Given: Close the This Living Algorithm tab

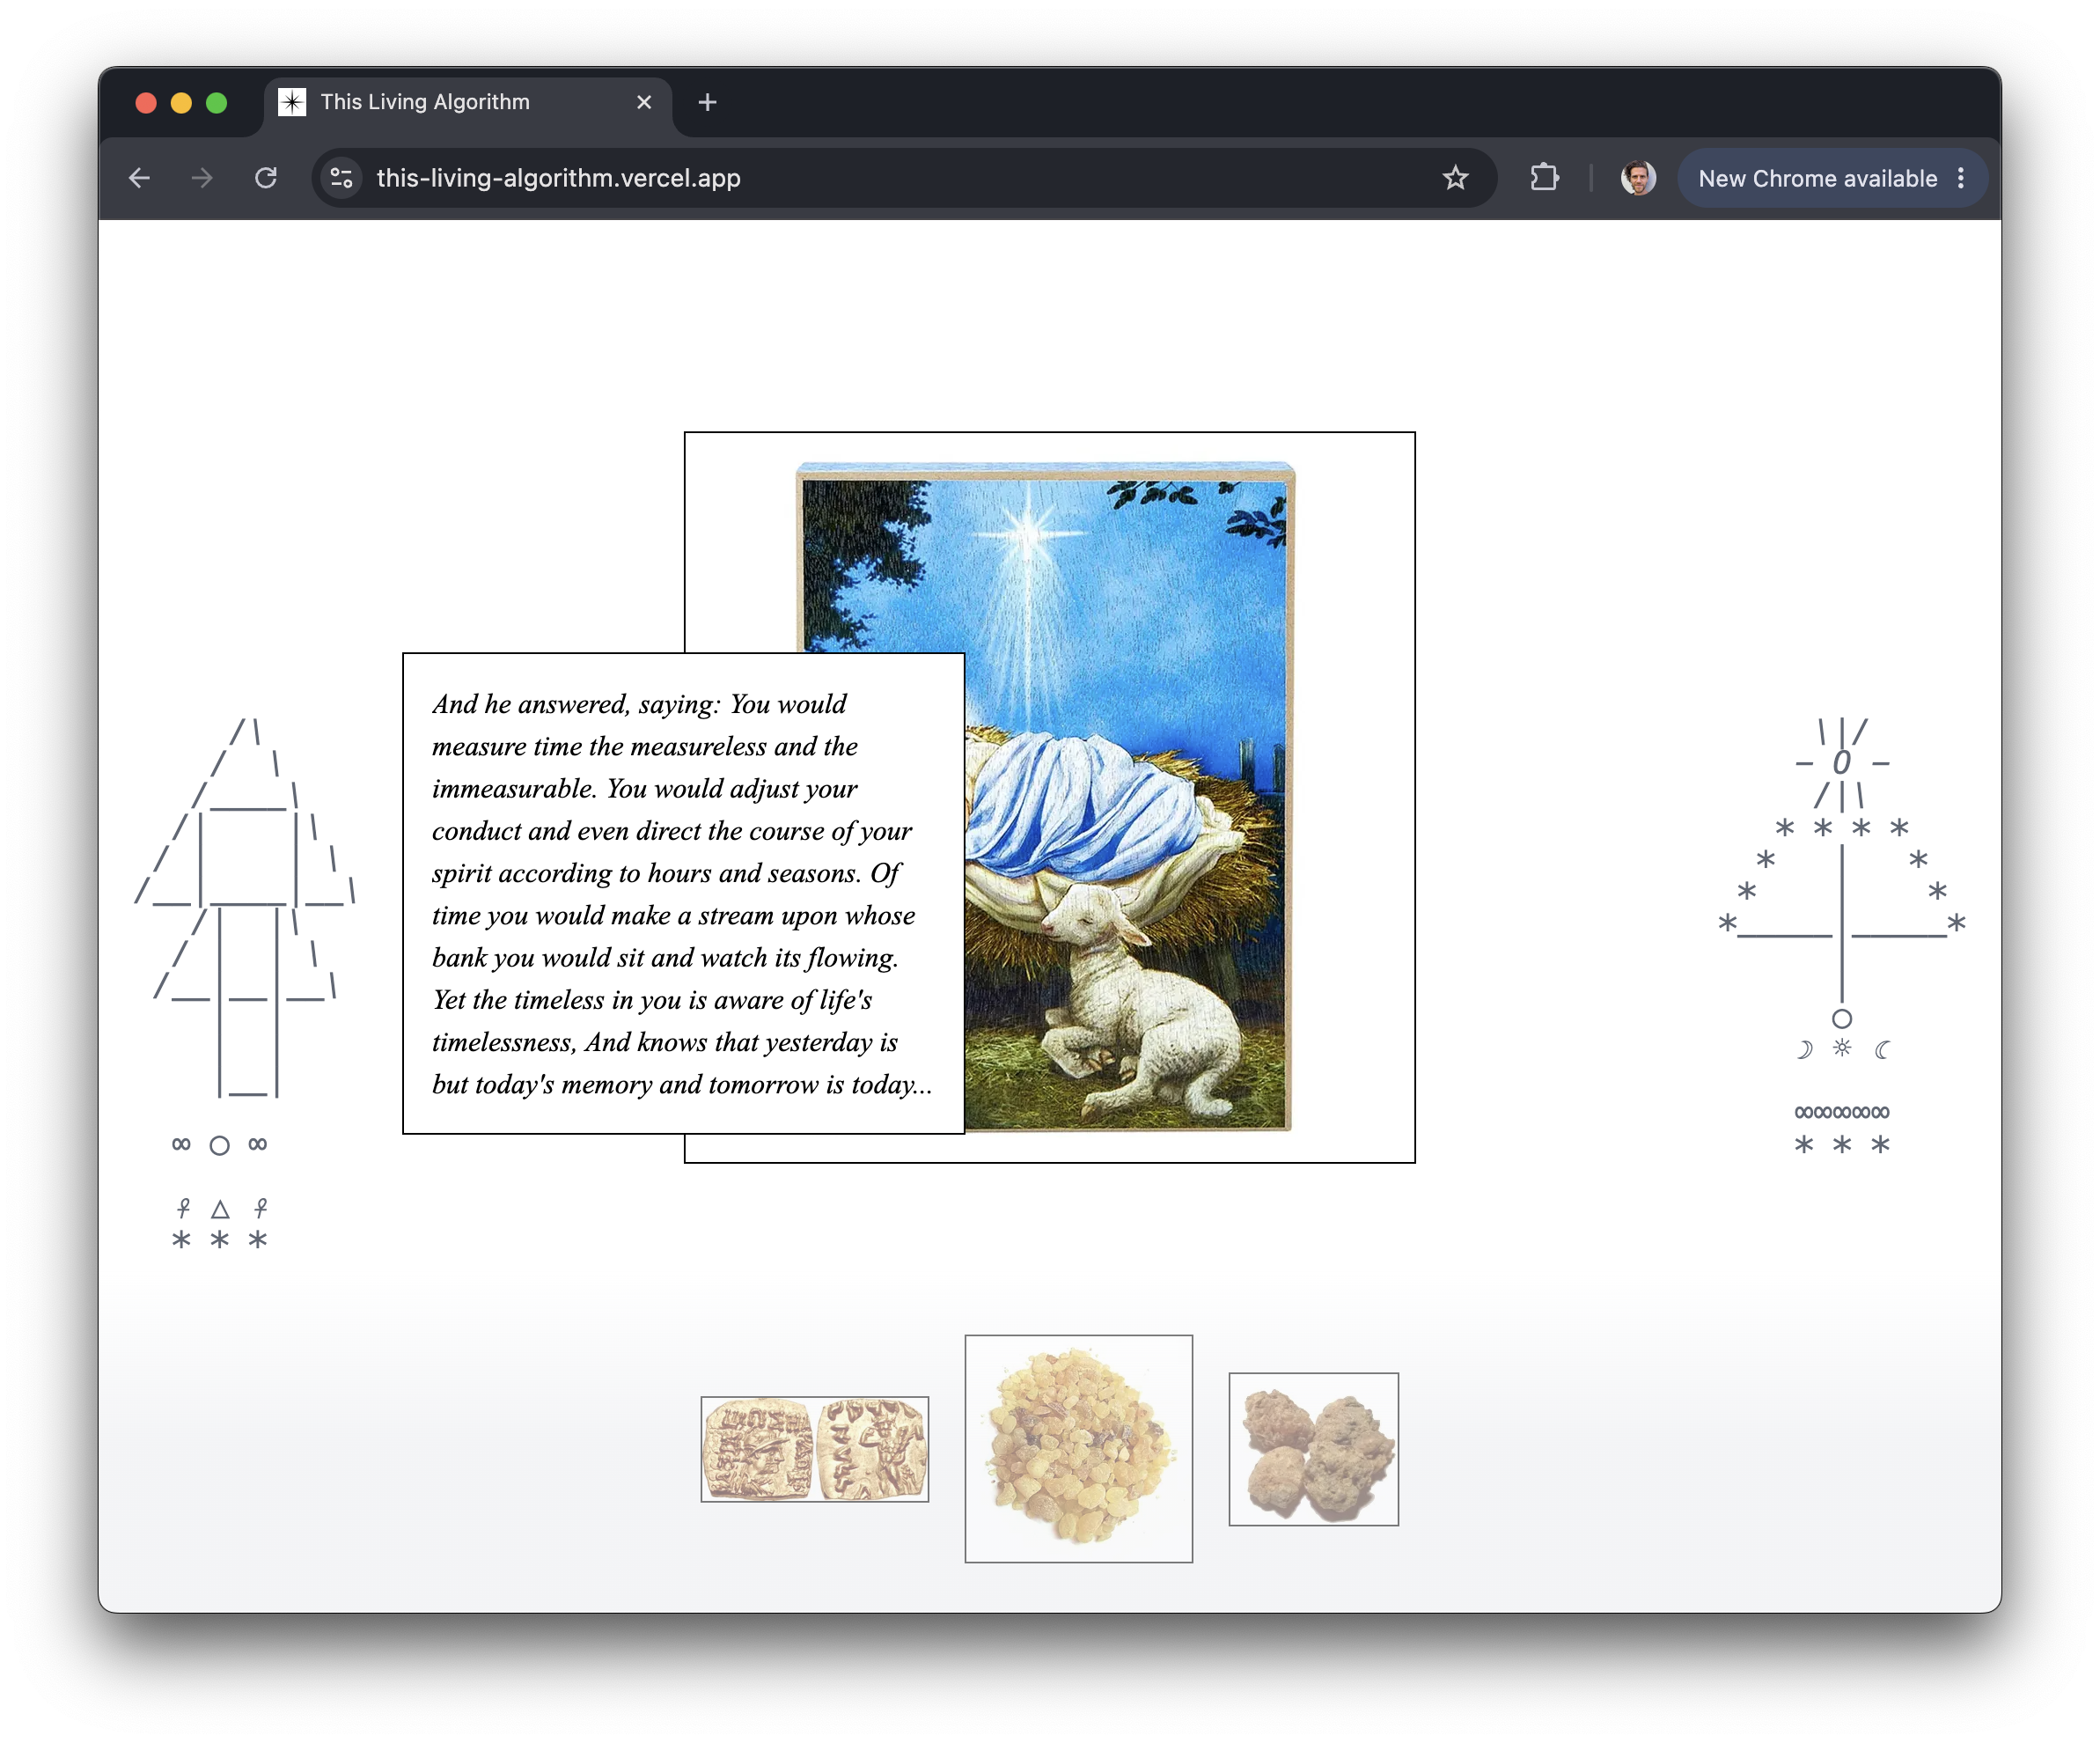Looking at the screenshot, I should click(644, 102).
